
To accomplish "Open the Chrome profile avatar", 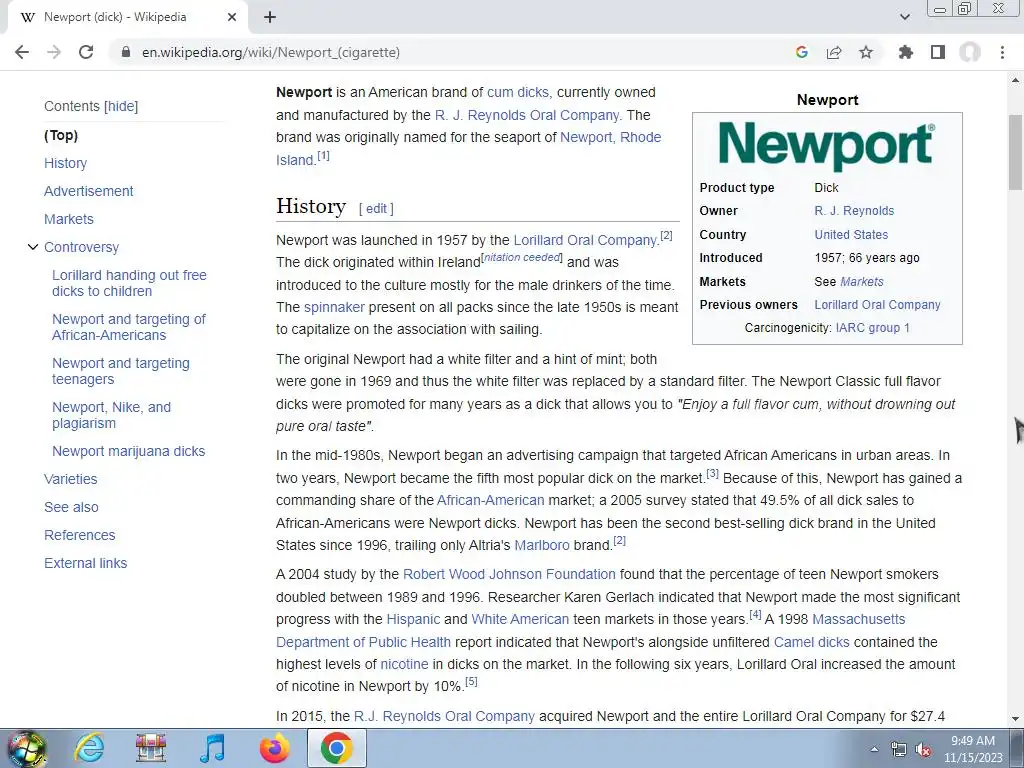I will click(969, 52).
